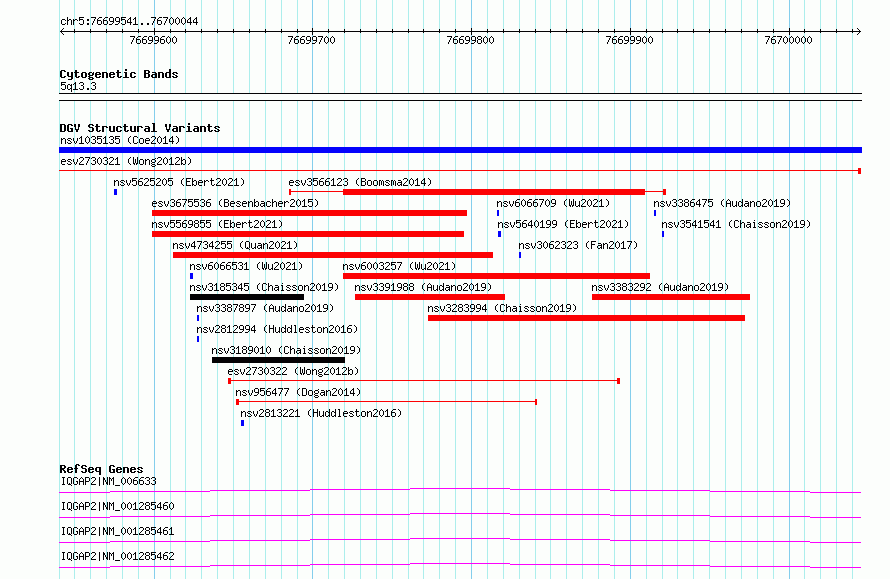890x579 pixels.
Task: Click the Cytogenetic Bands track heading
Action: (119, 74)
